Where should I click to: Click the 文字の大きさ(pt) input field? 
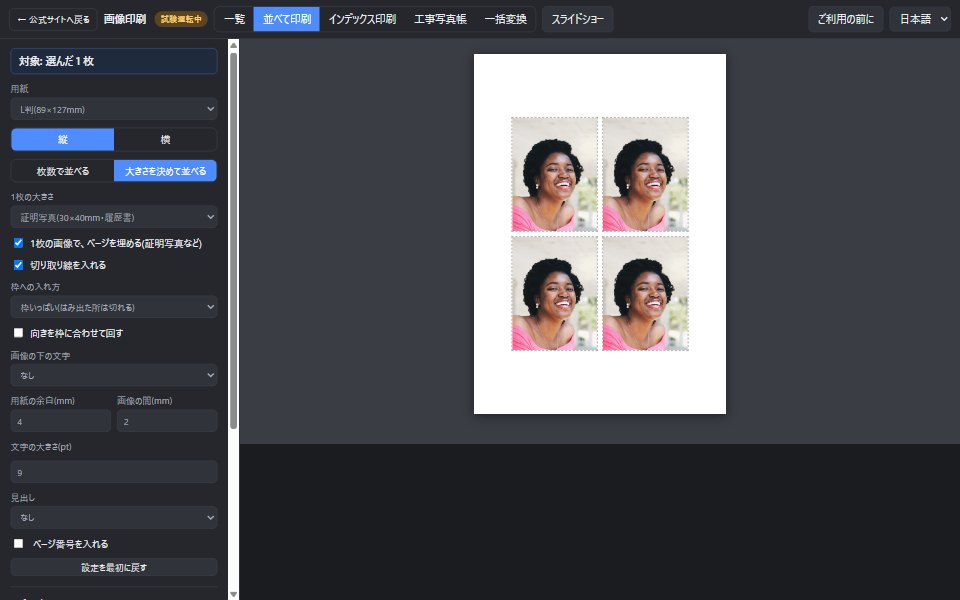[114, 472]
